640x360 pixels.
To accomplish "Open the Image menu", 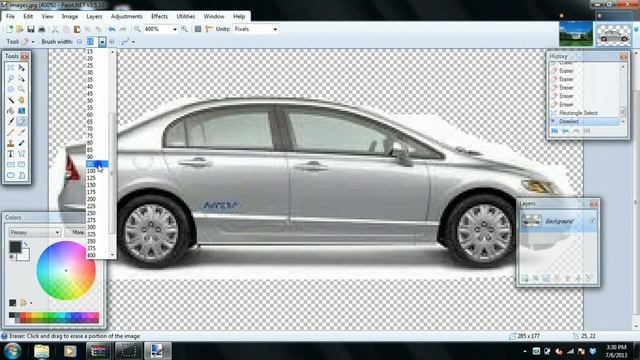I will (x=70, y=16).
